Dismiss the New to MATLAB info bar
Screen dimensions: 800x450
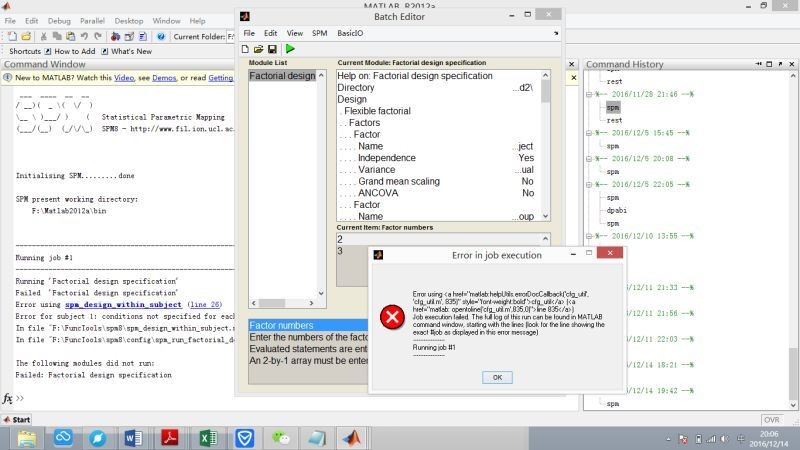point(573,78)
